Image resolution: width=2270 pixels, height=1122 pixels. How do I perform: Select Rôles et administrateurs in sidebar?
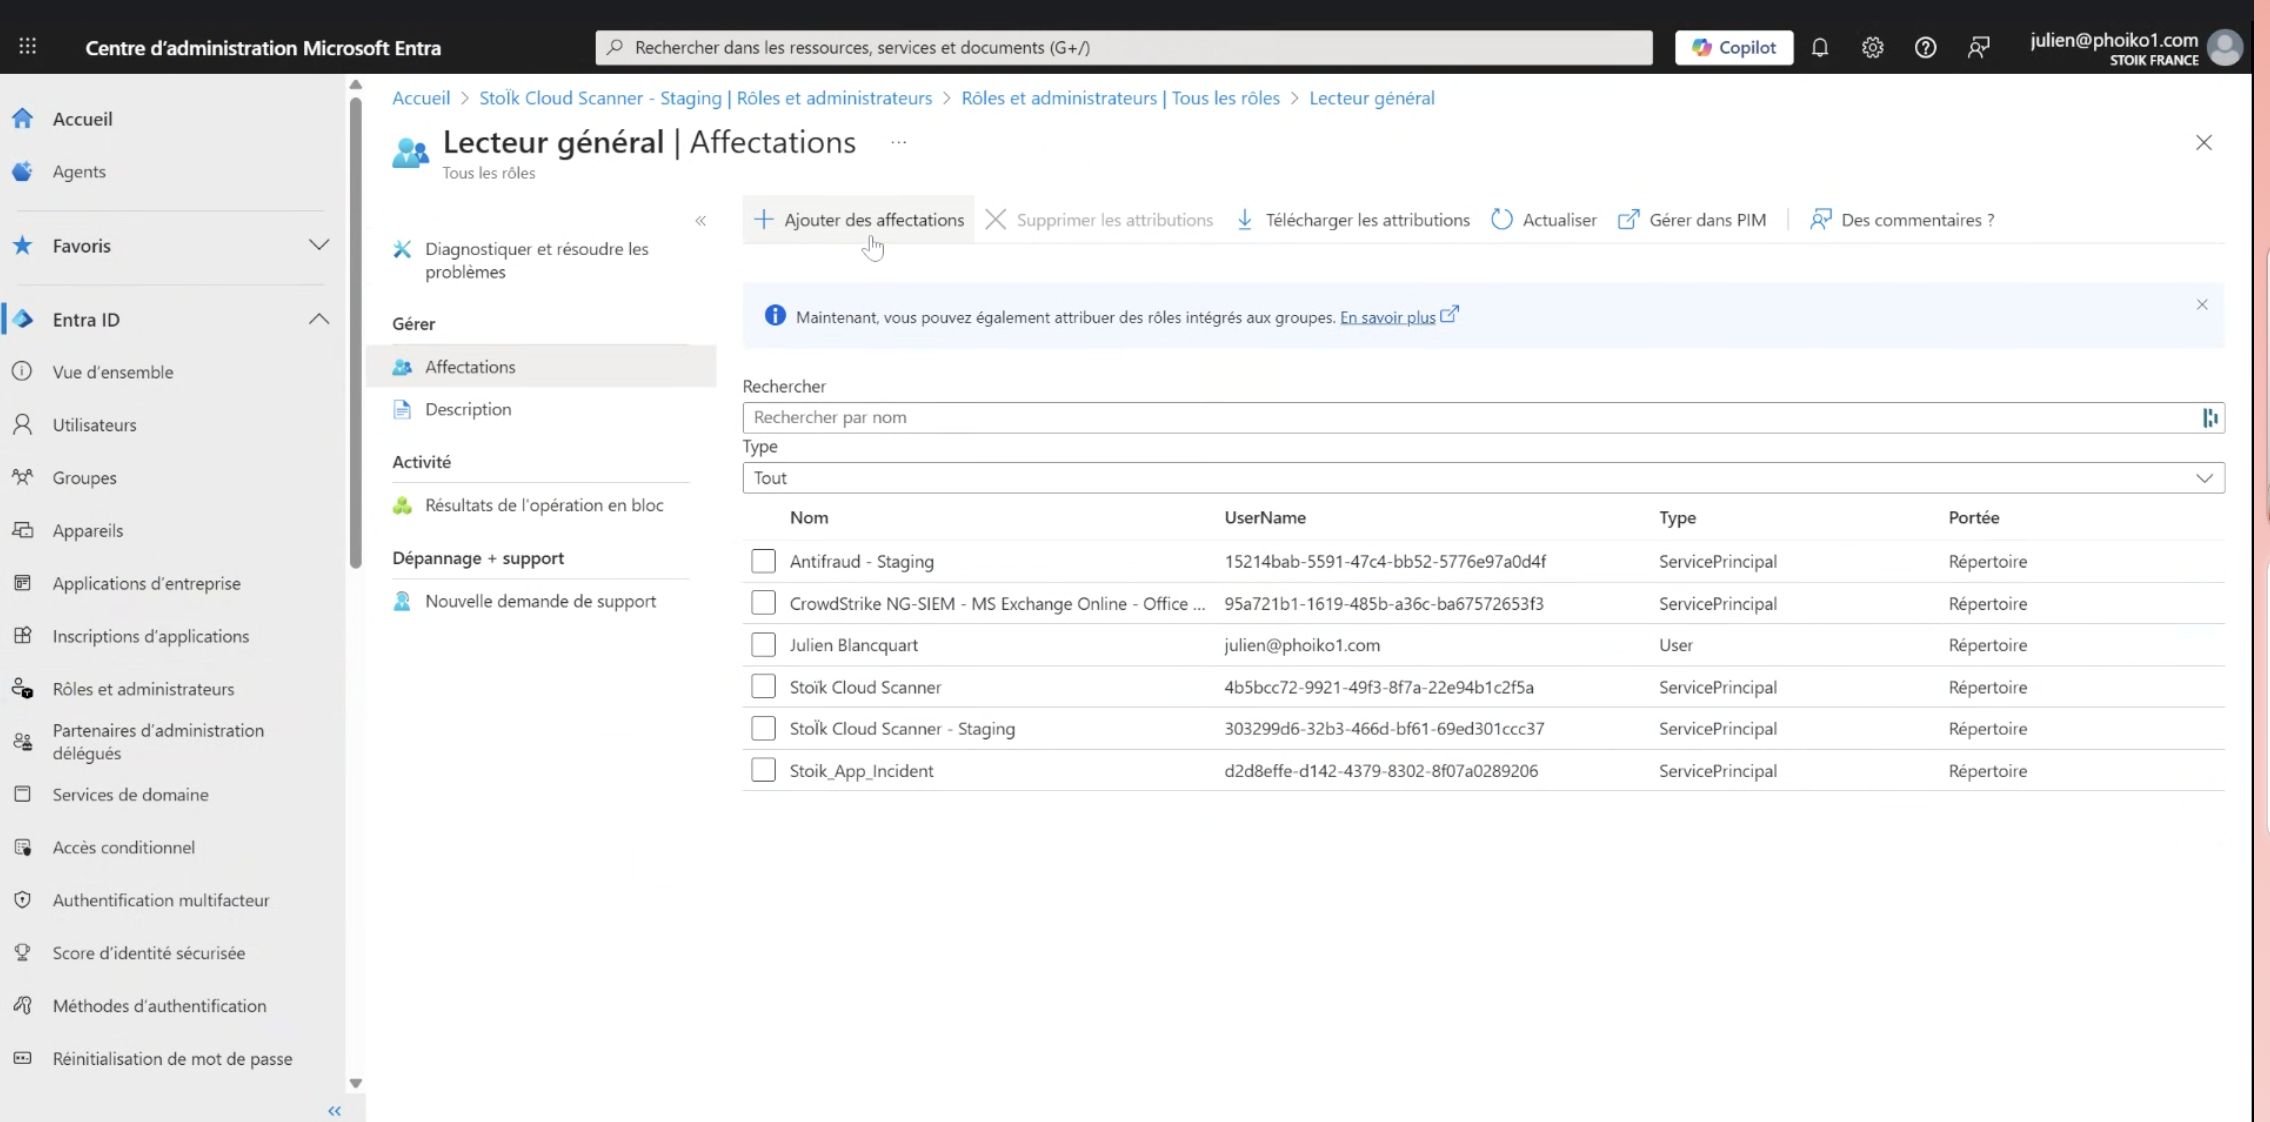143,689
